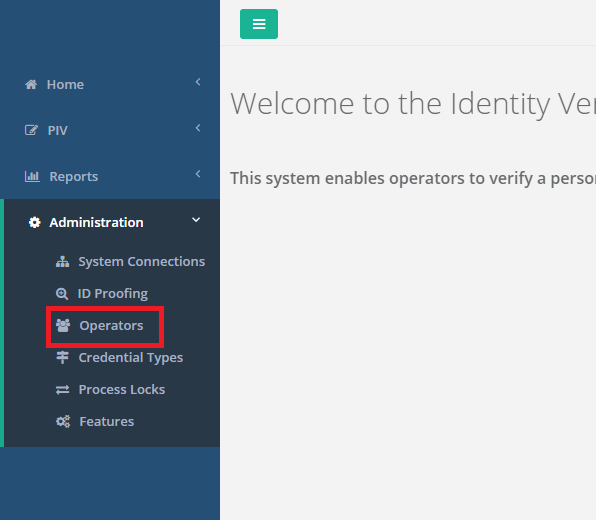The height and width of the screenshot is (520, 596).
Task: Click the Features cogs icon
Action: coord(63,422)
